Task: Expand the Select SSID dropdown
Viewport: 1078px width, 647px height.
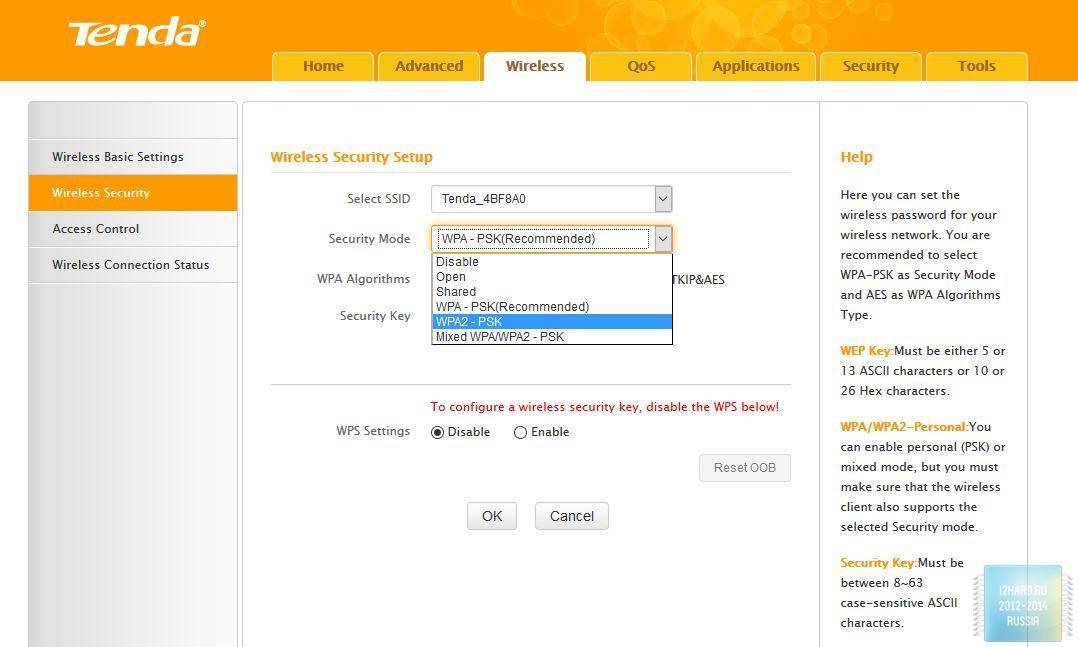Action: (x=663, y=199)
